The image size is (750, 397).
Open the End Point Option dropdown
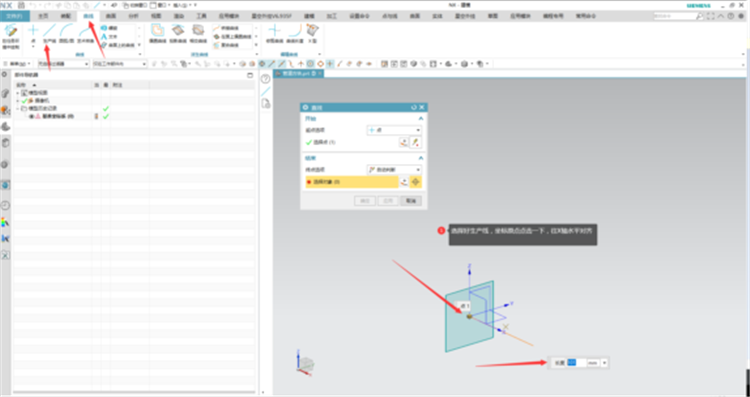click(x=394, y=170)
